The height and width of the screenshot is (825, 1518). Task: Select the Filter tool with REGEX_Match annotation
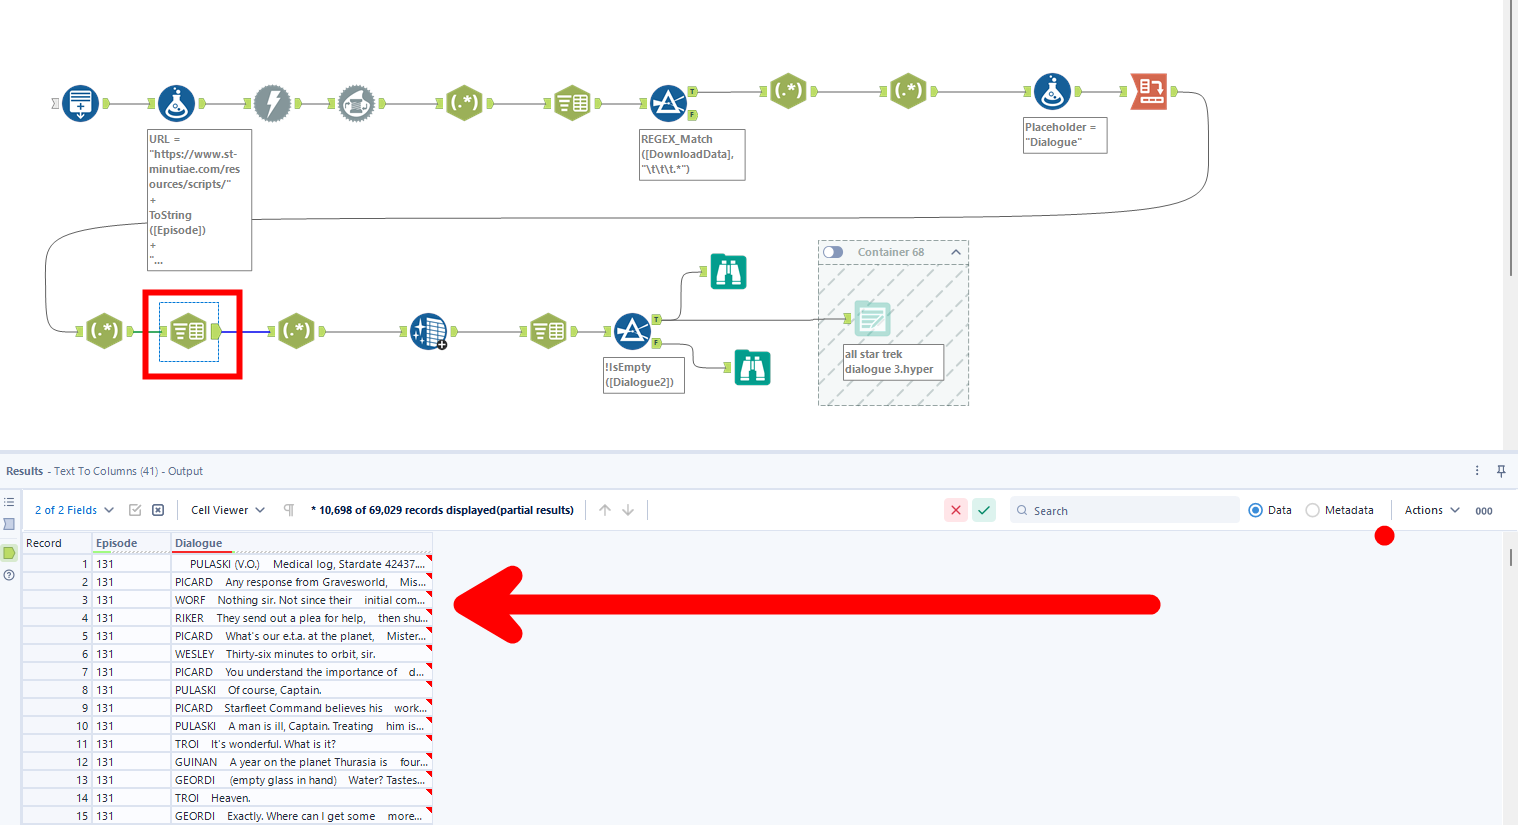pyautogui.click(x=668, y=103)
